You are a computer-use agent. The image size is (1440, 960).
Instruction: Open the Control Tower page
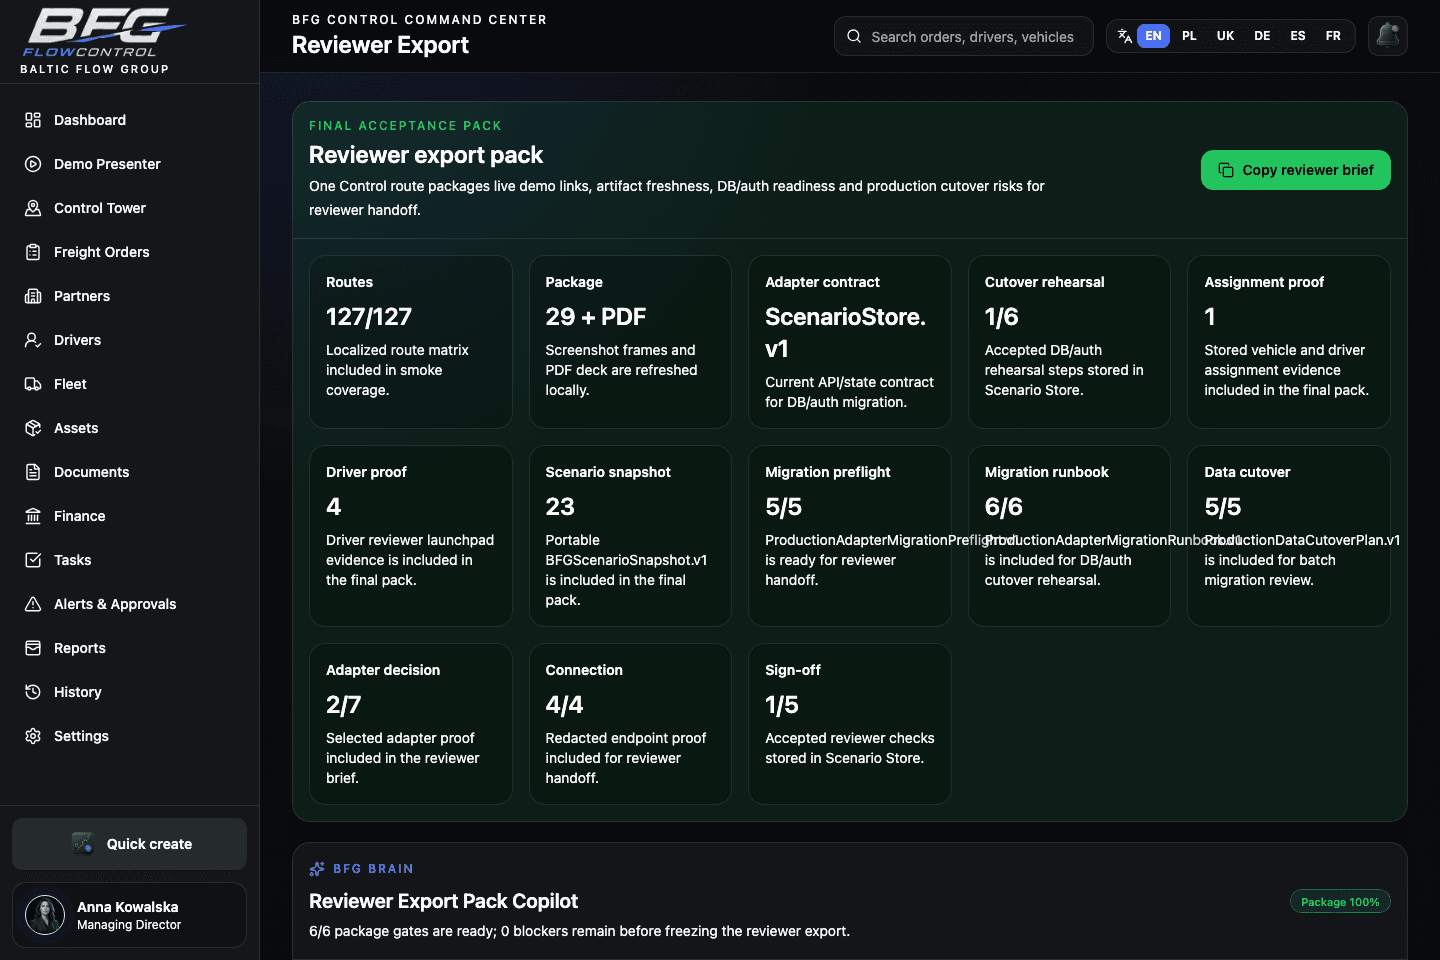click(x=130, y=208)
